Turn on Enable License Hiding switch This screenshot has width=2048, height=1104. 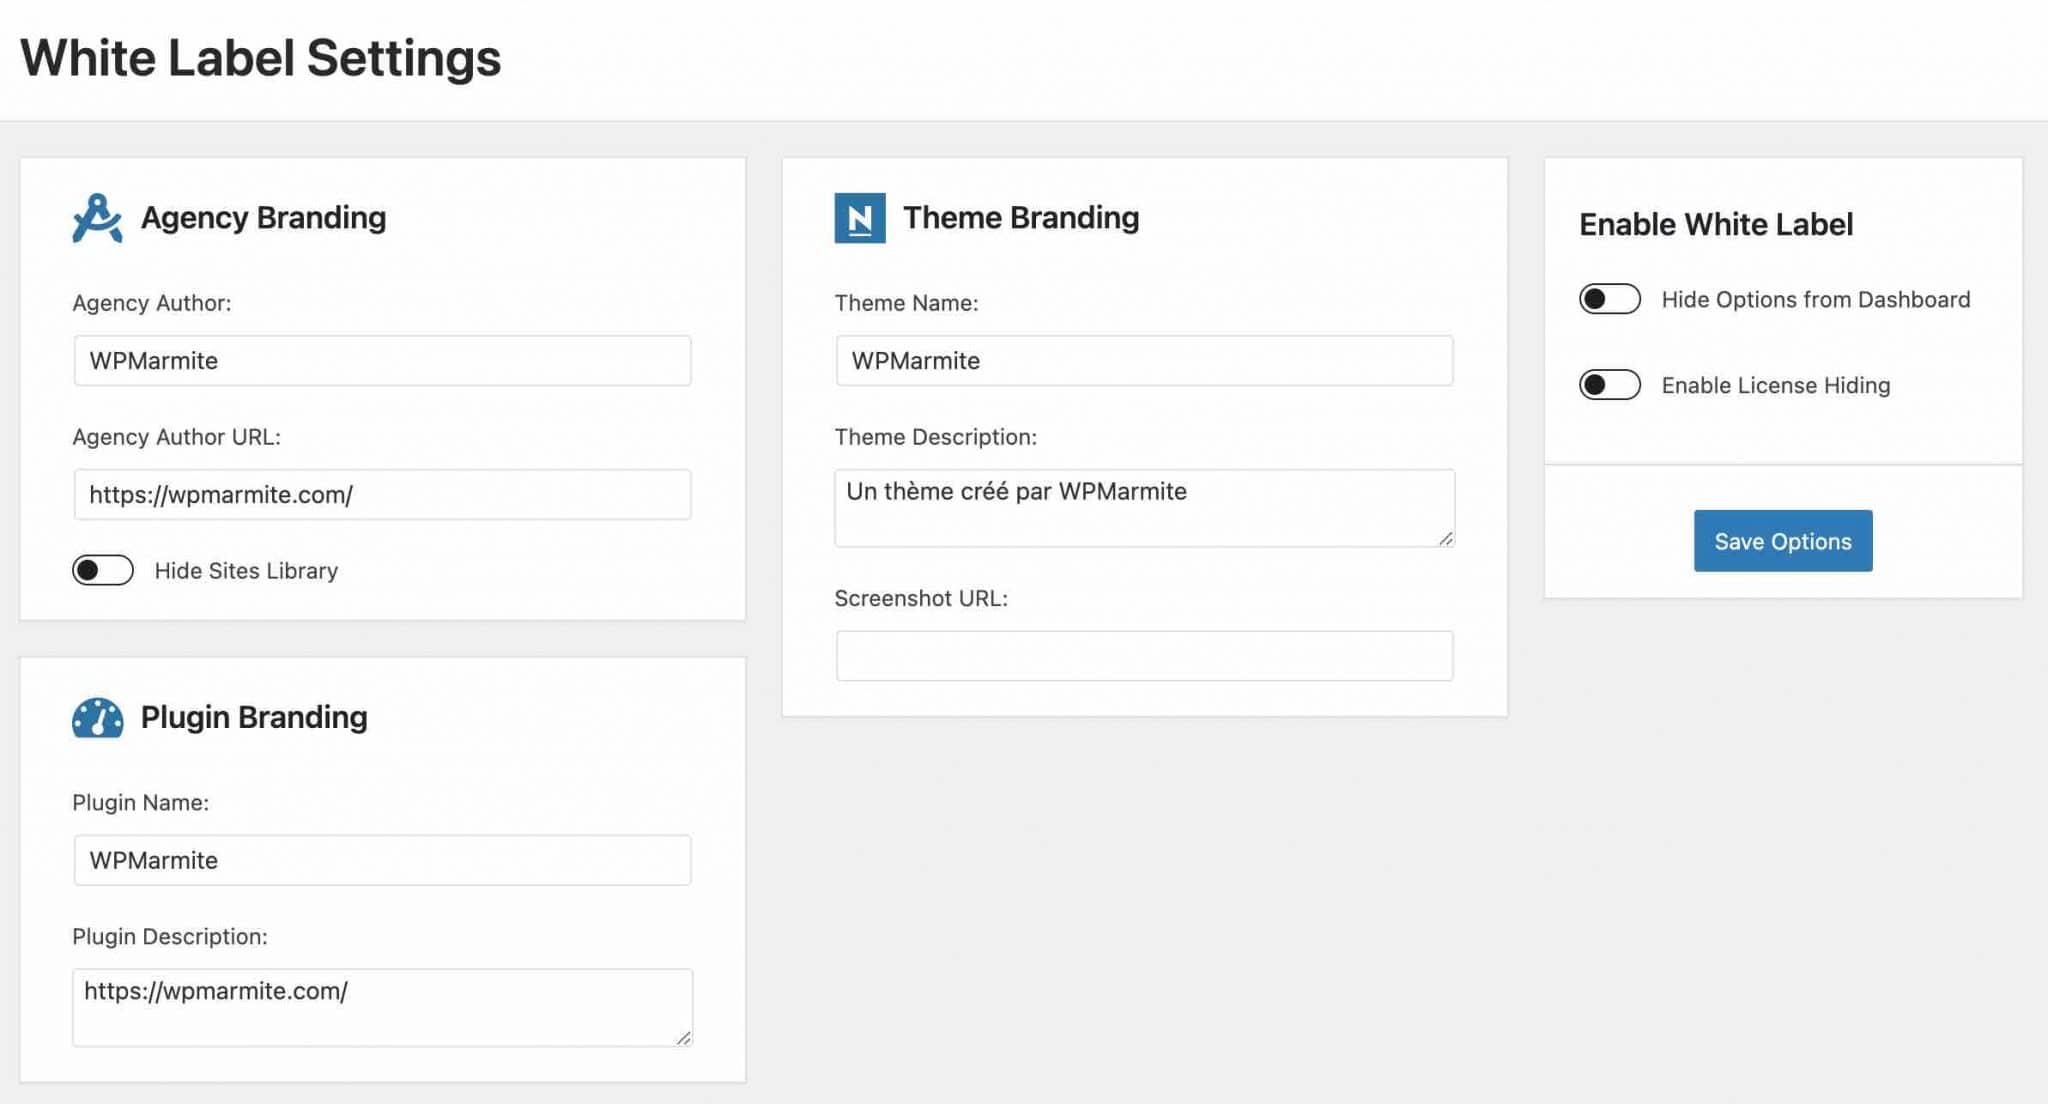[x=1610, y=385]
